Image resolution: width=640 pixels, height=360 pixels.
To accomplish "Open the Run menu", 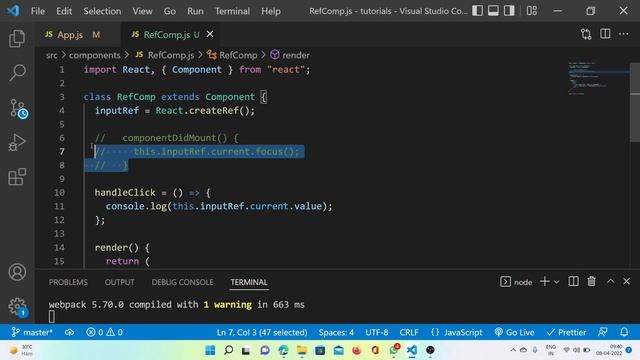I will point(195,11).
